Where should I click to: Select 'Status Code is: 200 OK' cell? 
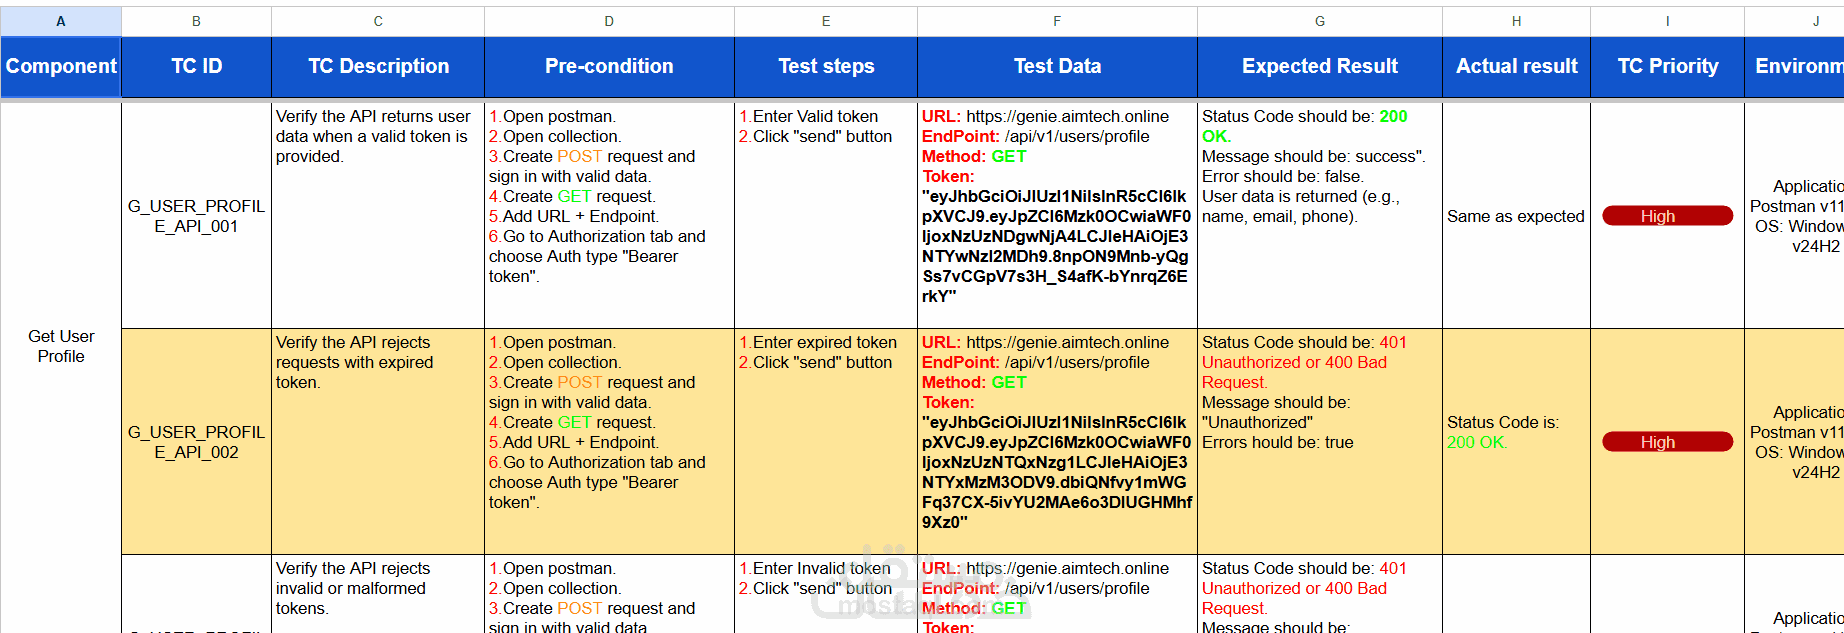[x=1516, y=442]
